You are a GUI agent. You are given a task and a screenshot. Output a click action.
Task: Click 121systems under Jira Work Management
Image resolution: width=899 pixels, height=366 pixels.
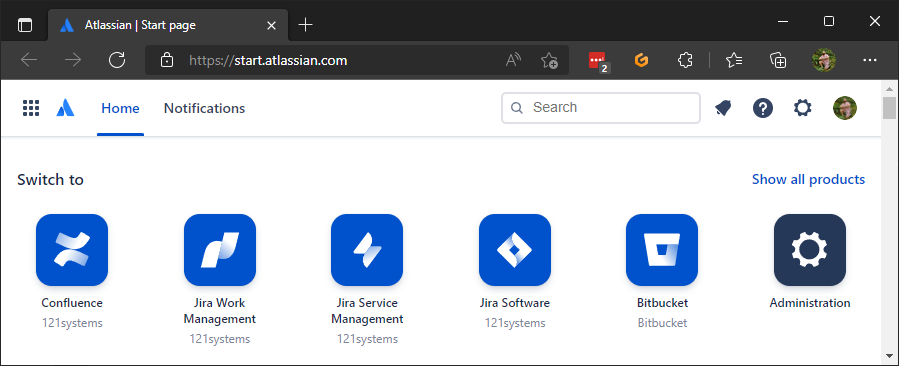tap(220, 339)
